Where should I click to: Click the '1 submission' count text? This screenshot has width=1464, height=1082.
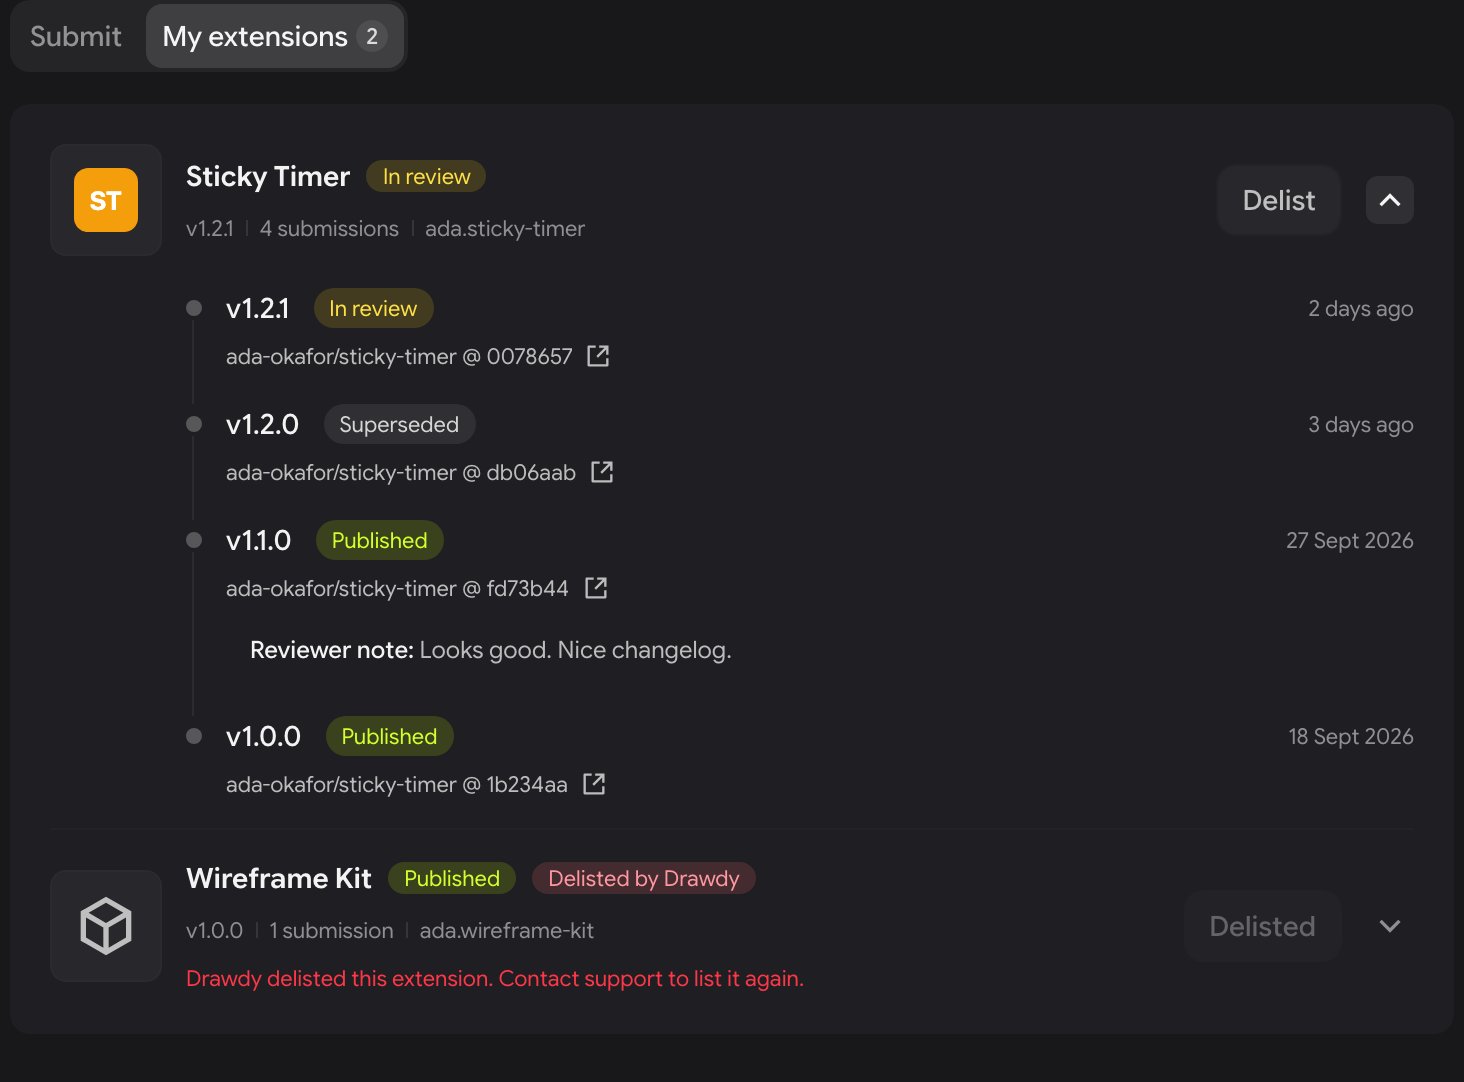point(332,930)
